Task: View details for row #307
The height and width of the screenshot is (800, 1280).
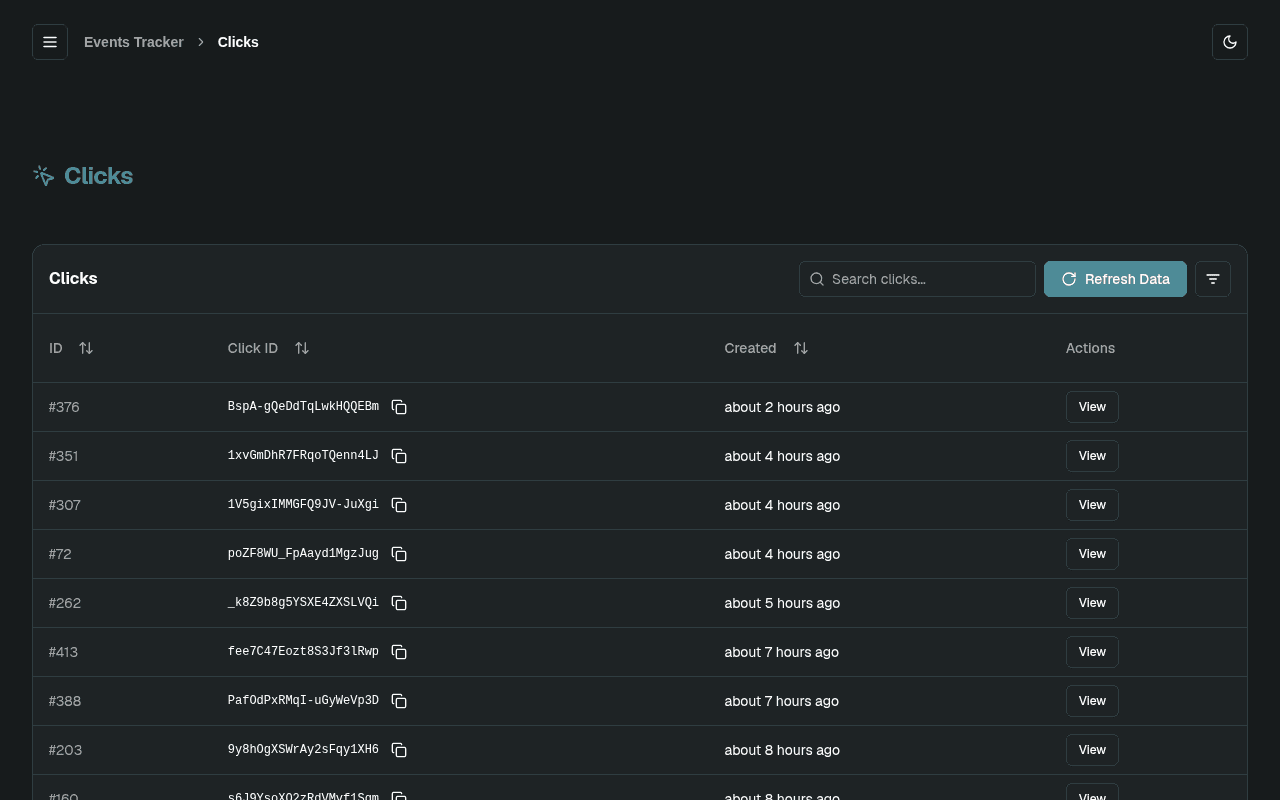Action: [1092, 505]
